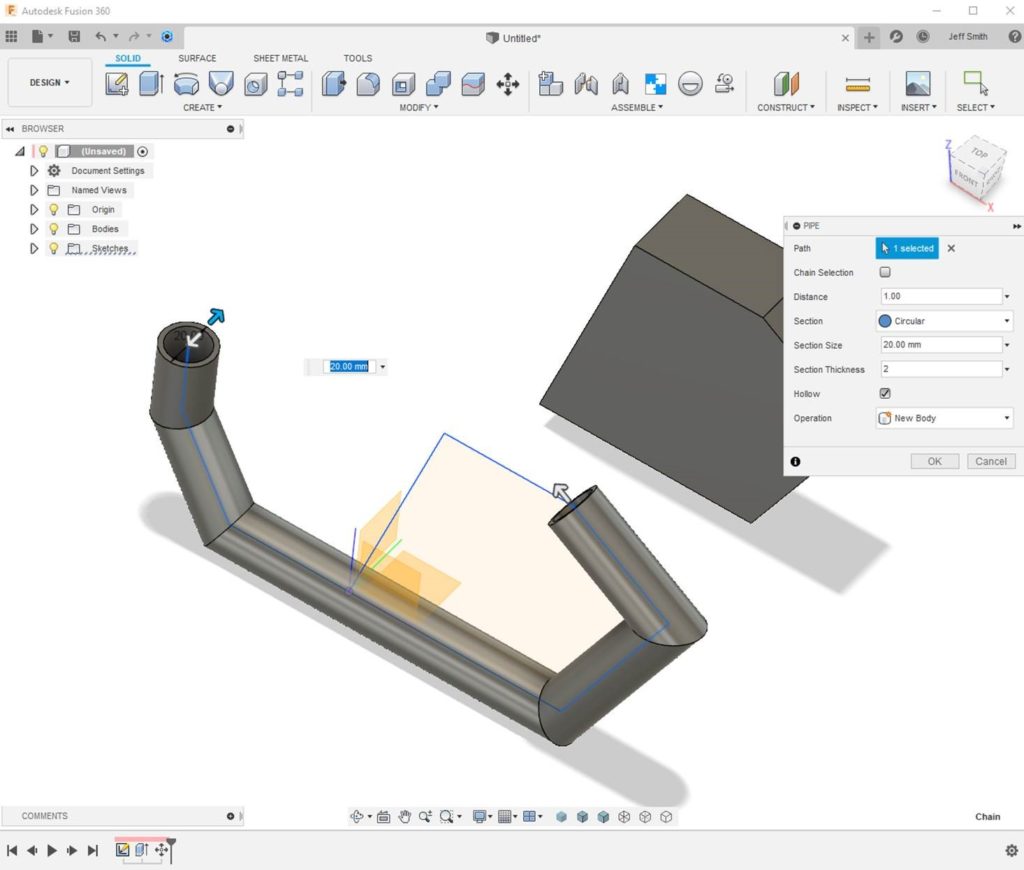Click the Section Size input field
Screen dimensions: 1024x870
coord(940,345)
